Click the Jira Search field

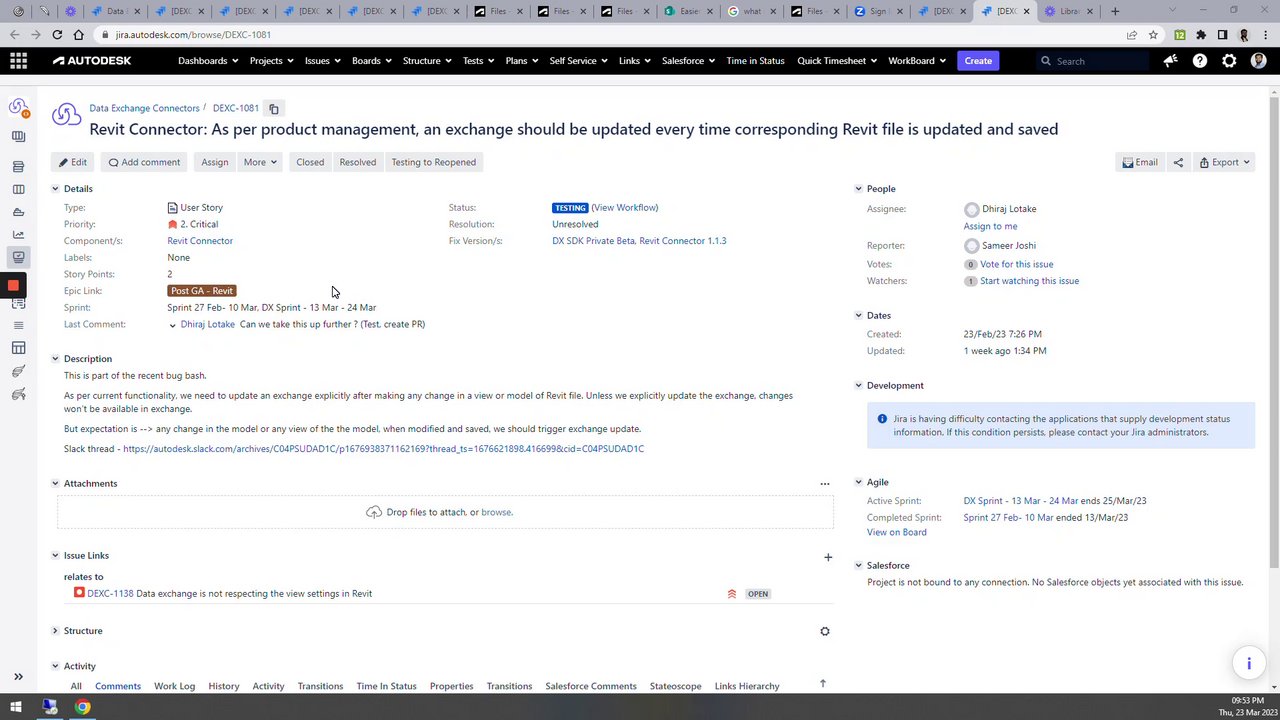click(x=1093, y=61)
